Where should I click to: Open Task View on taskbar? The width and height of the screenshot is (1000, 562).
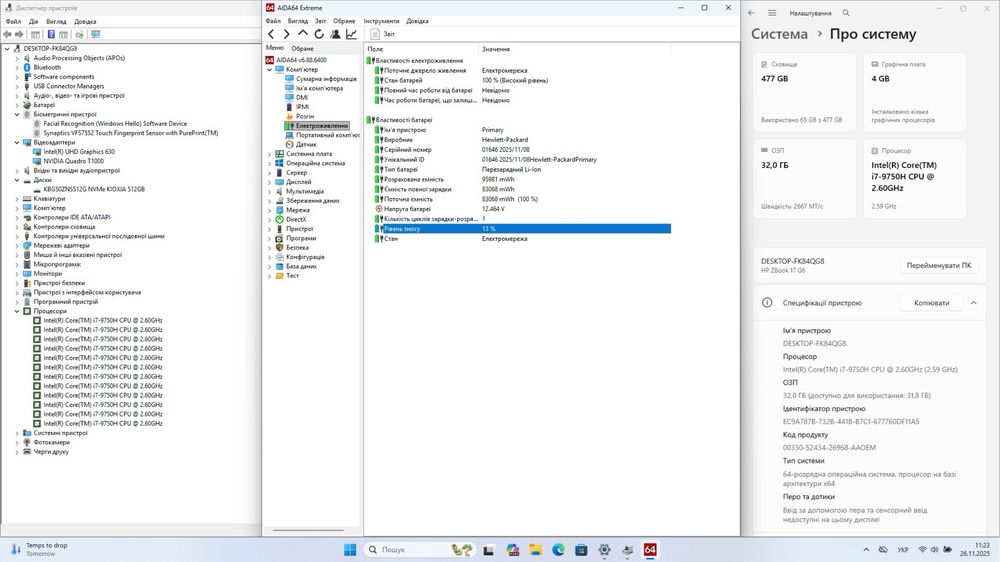489,550
